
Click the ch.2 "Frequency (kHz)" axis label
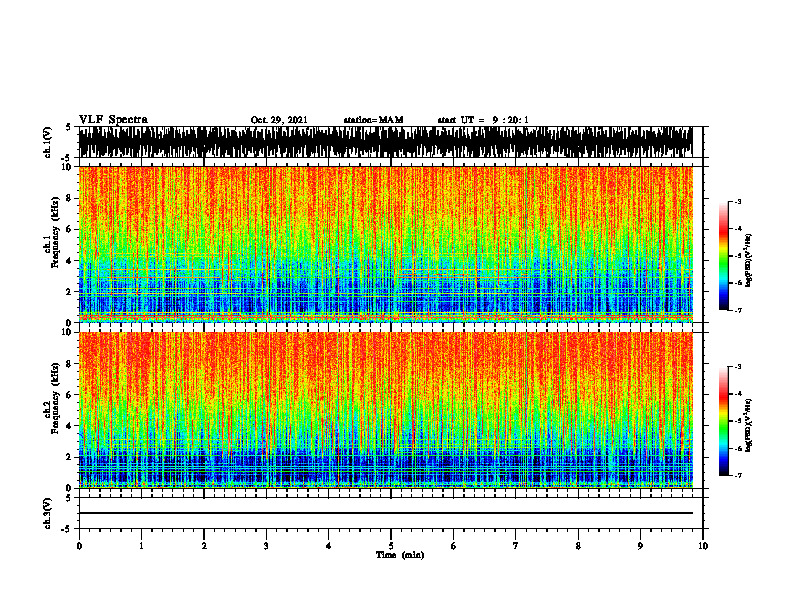[x=55, y=398]
